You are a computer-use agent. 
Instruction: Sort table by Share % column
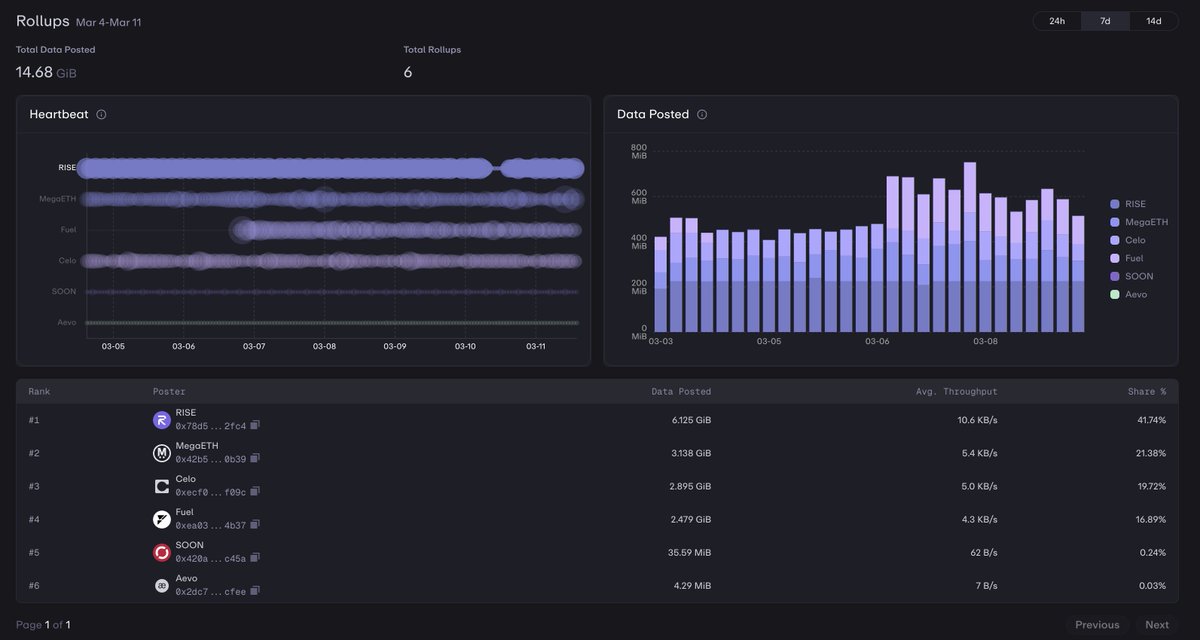tap(1148, 391)
